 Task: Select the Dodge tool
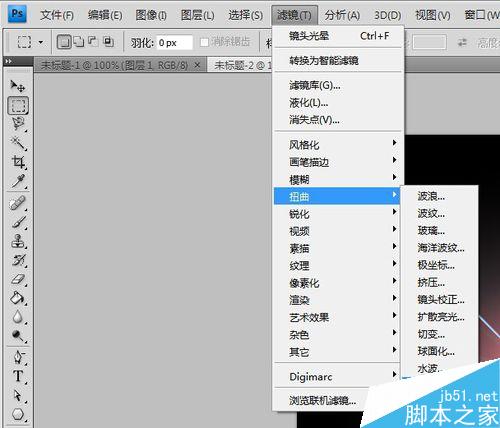pos(18,335)
